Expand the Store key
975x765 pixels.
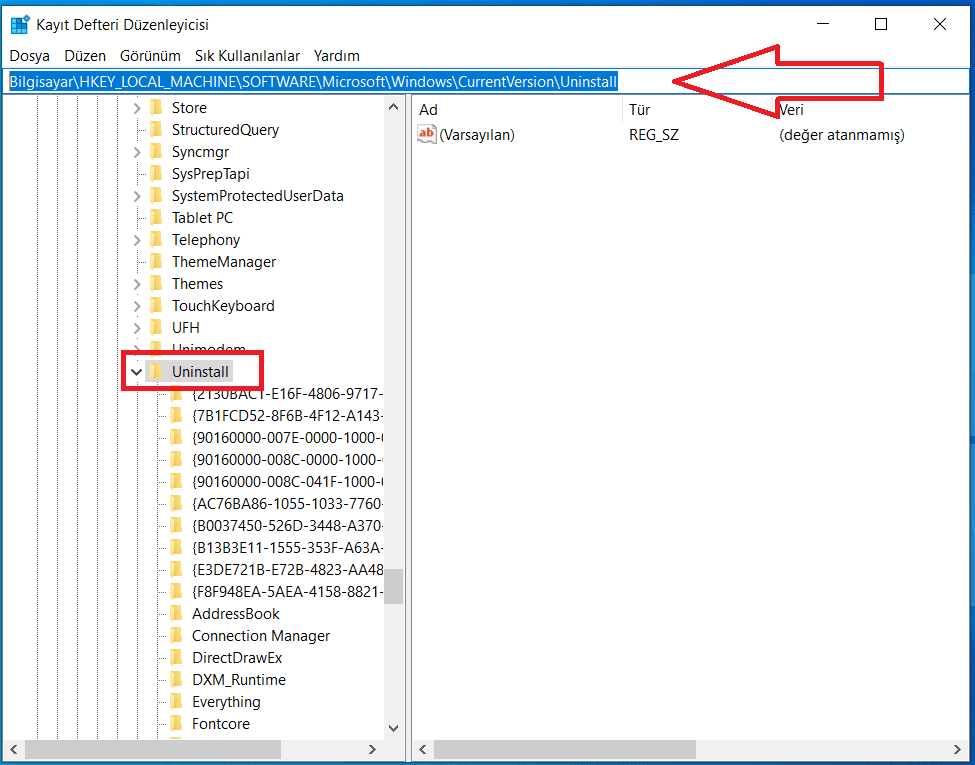click(x=137, y=108)
